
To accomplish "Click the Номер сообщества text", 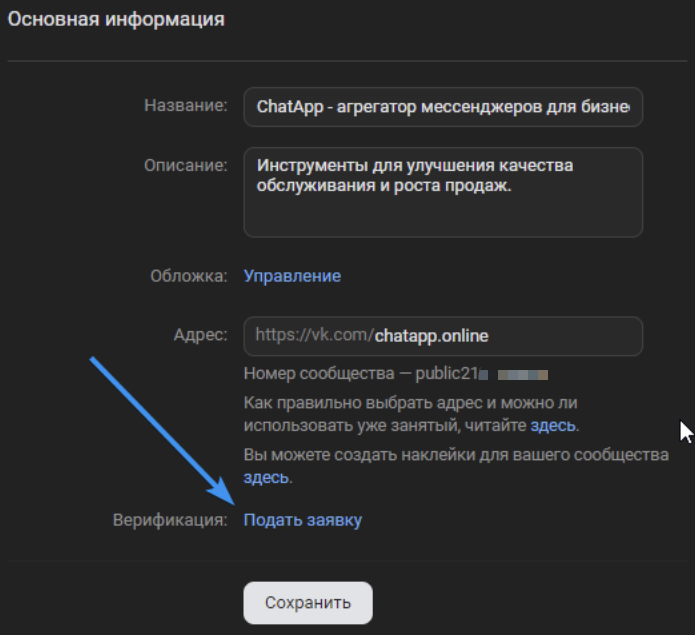I will (x=315, y=374).
